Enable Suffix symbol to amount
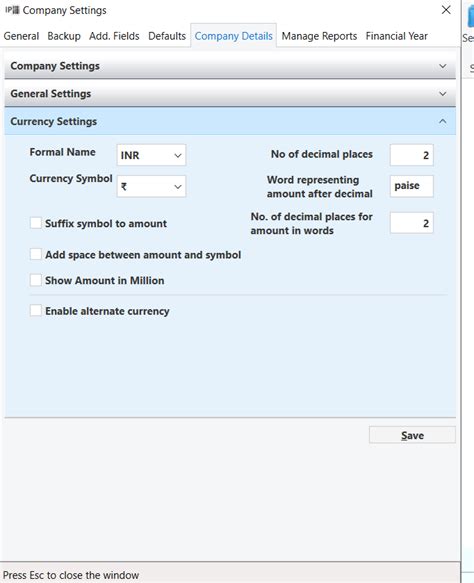 tap(36, 223)
